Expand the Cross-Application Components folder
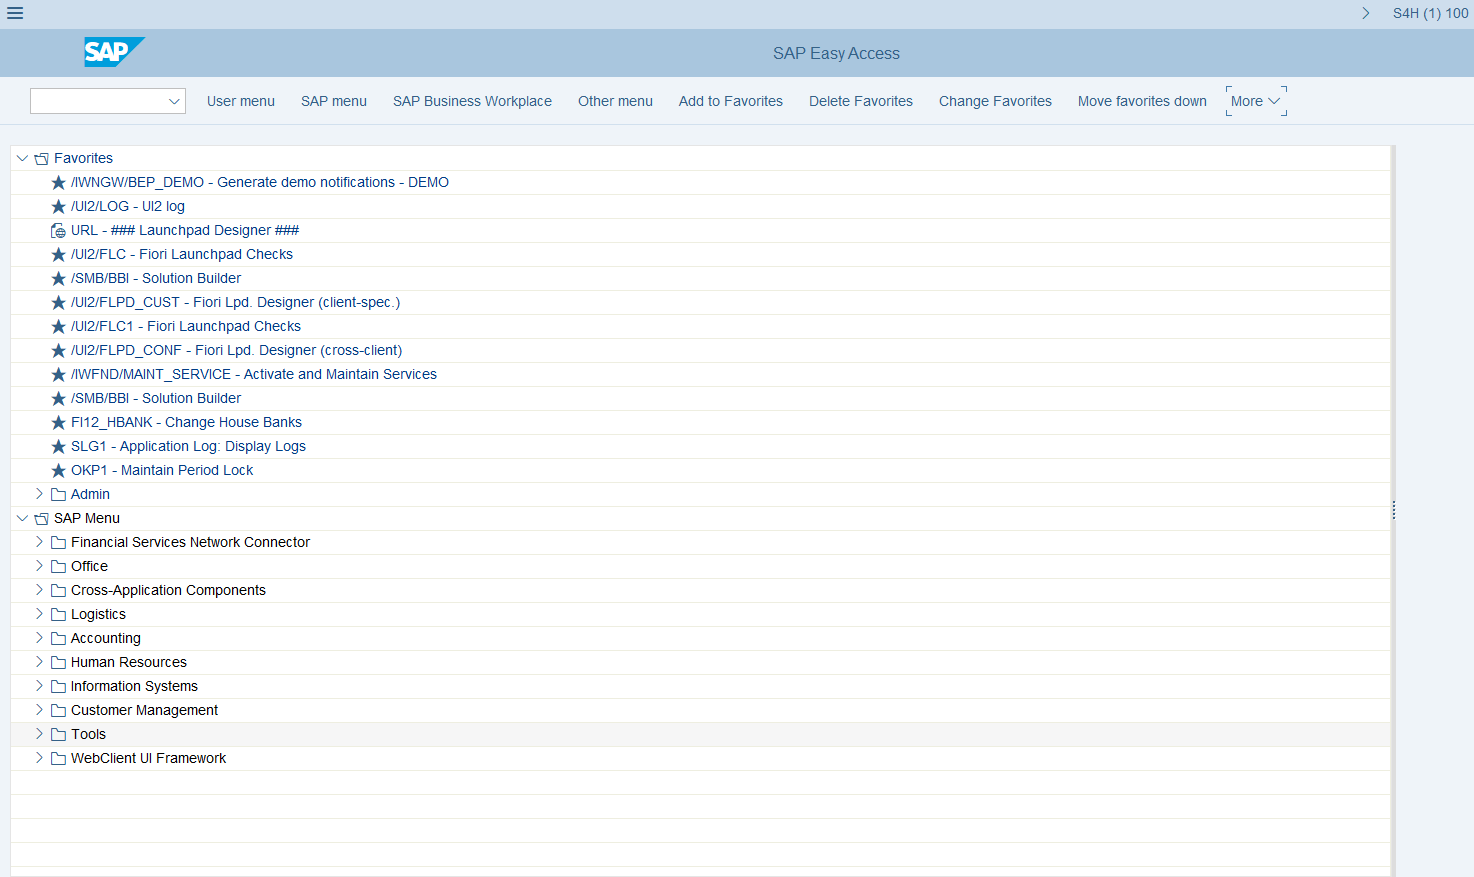Image resolution: width=1474 pixels, height=877 pixels. 39,590
